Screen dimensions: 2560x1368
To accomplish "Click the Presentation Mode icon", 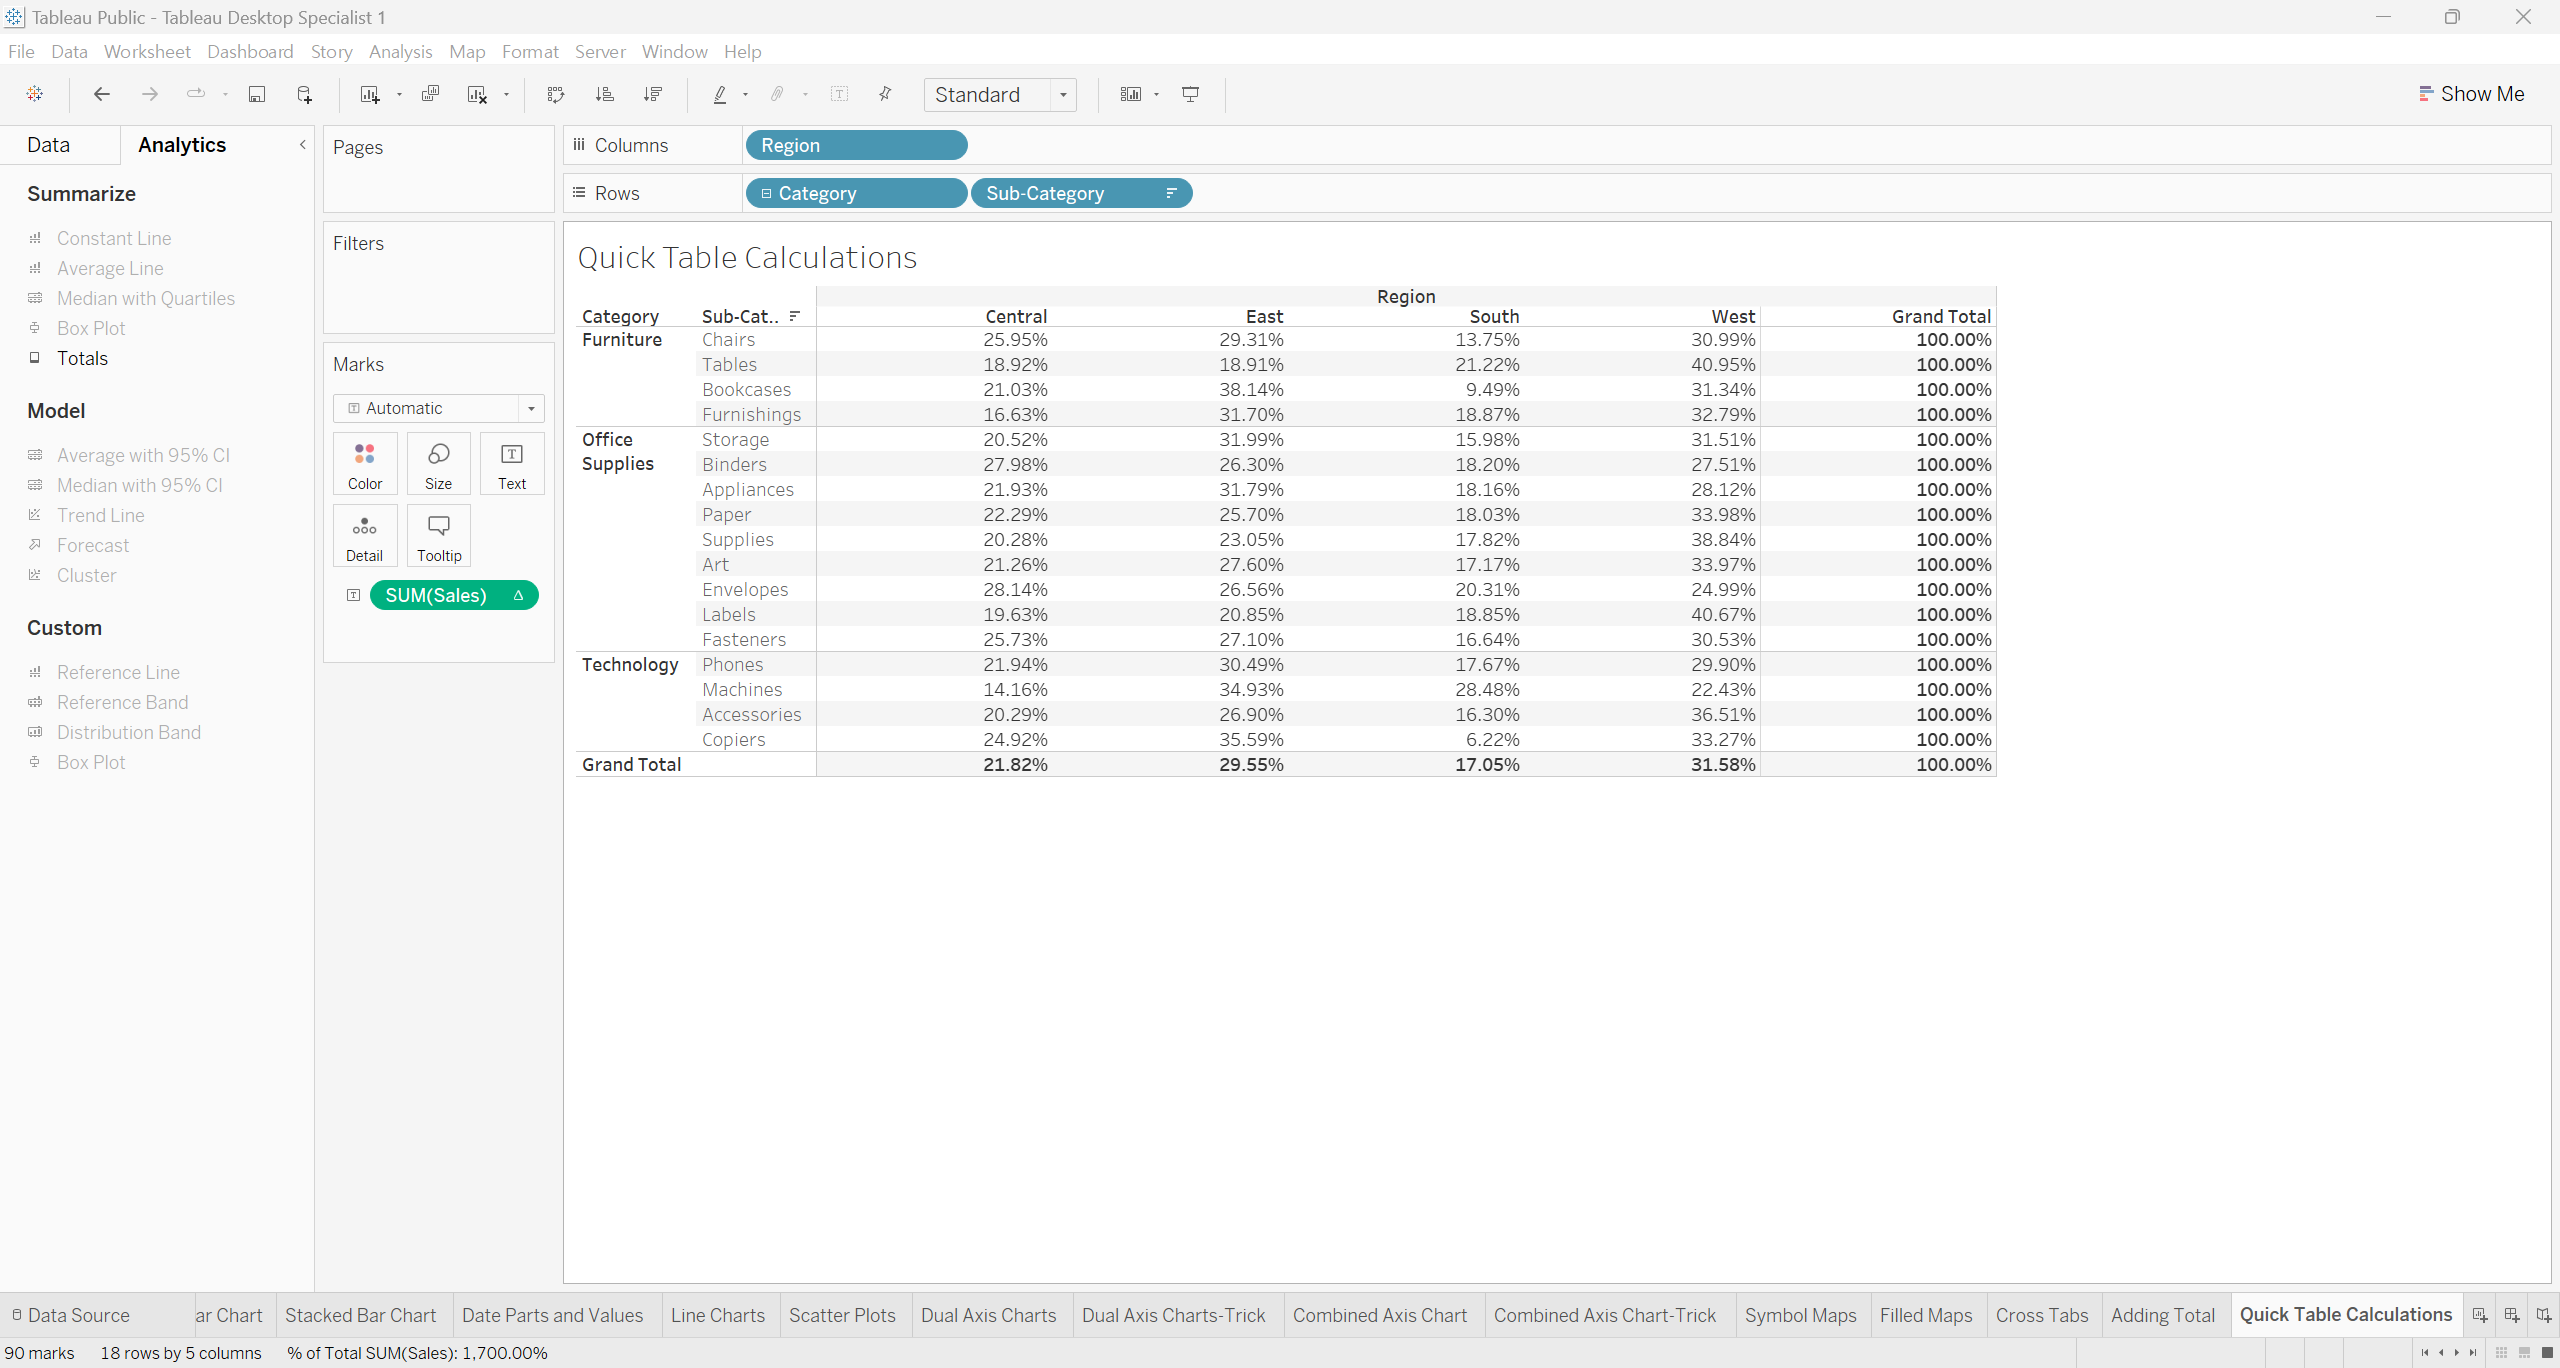I will coord(1190,94).
